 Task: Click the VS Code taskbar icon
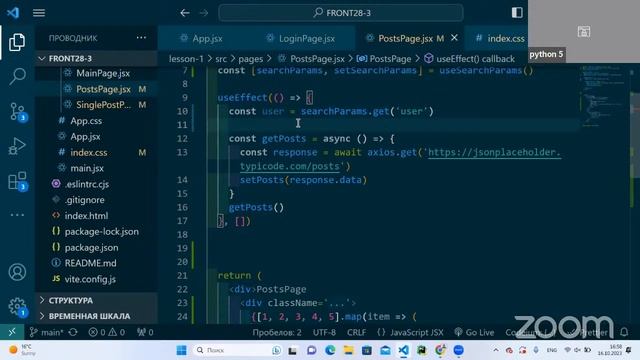tap(404, 350)
